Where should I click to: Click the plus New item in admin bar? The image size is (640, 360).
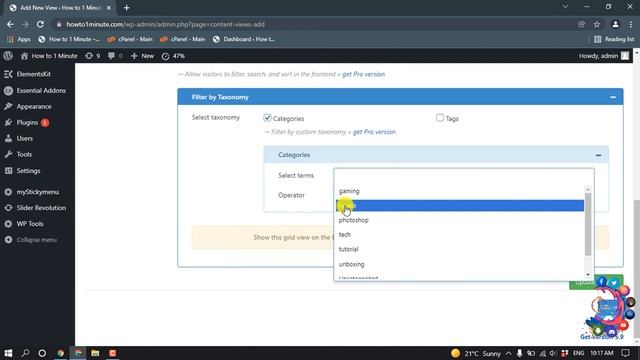click(x=142, y=56)
